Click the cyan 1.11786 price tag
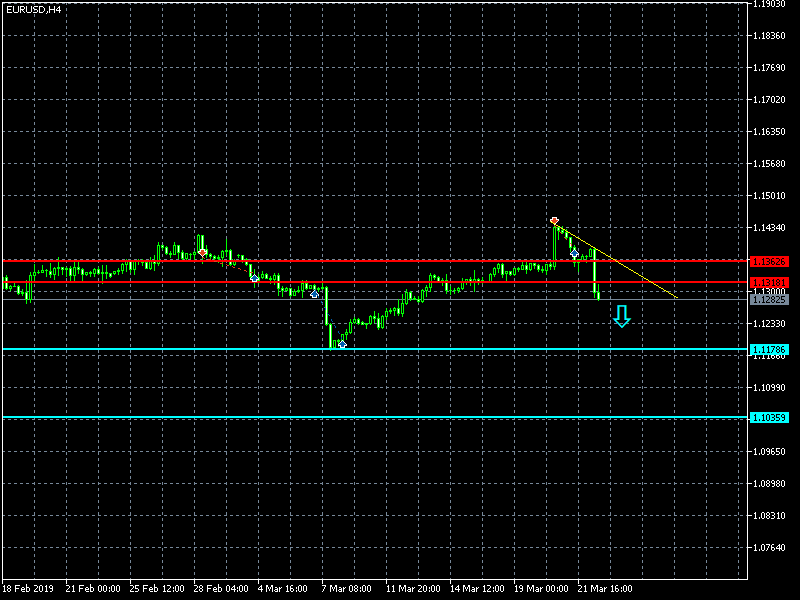 (769, 350)
